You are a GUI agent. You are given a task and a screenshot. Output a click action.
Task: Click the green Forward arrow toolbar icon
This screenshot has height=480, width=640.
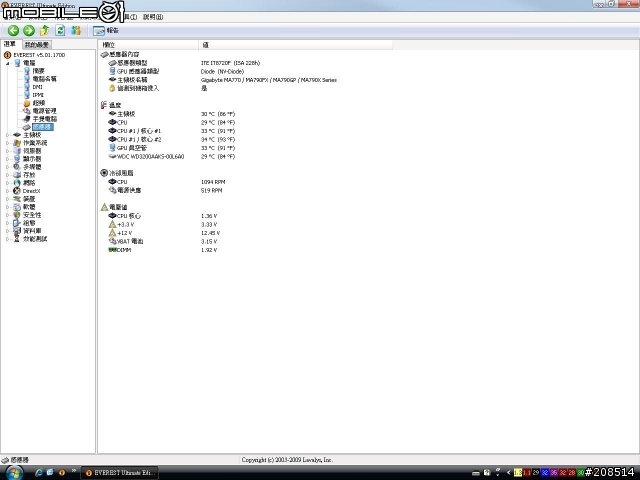point(29,31)
